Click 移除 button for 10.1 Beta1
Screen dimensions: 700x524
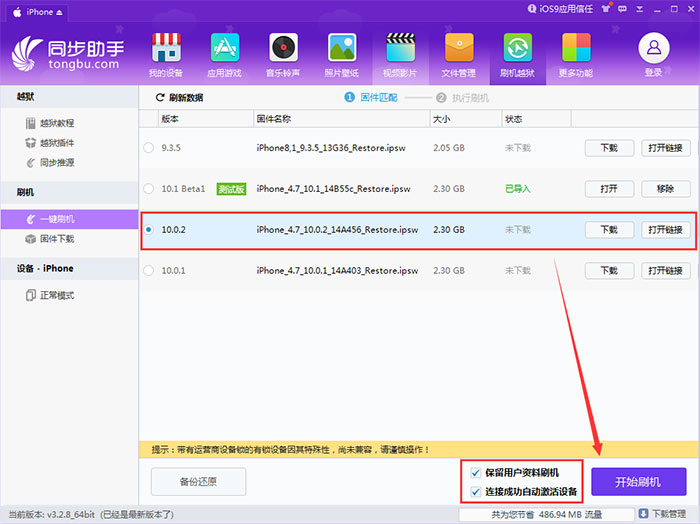[666, 189]
